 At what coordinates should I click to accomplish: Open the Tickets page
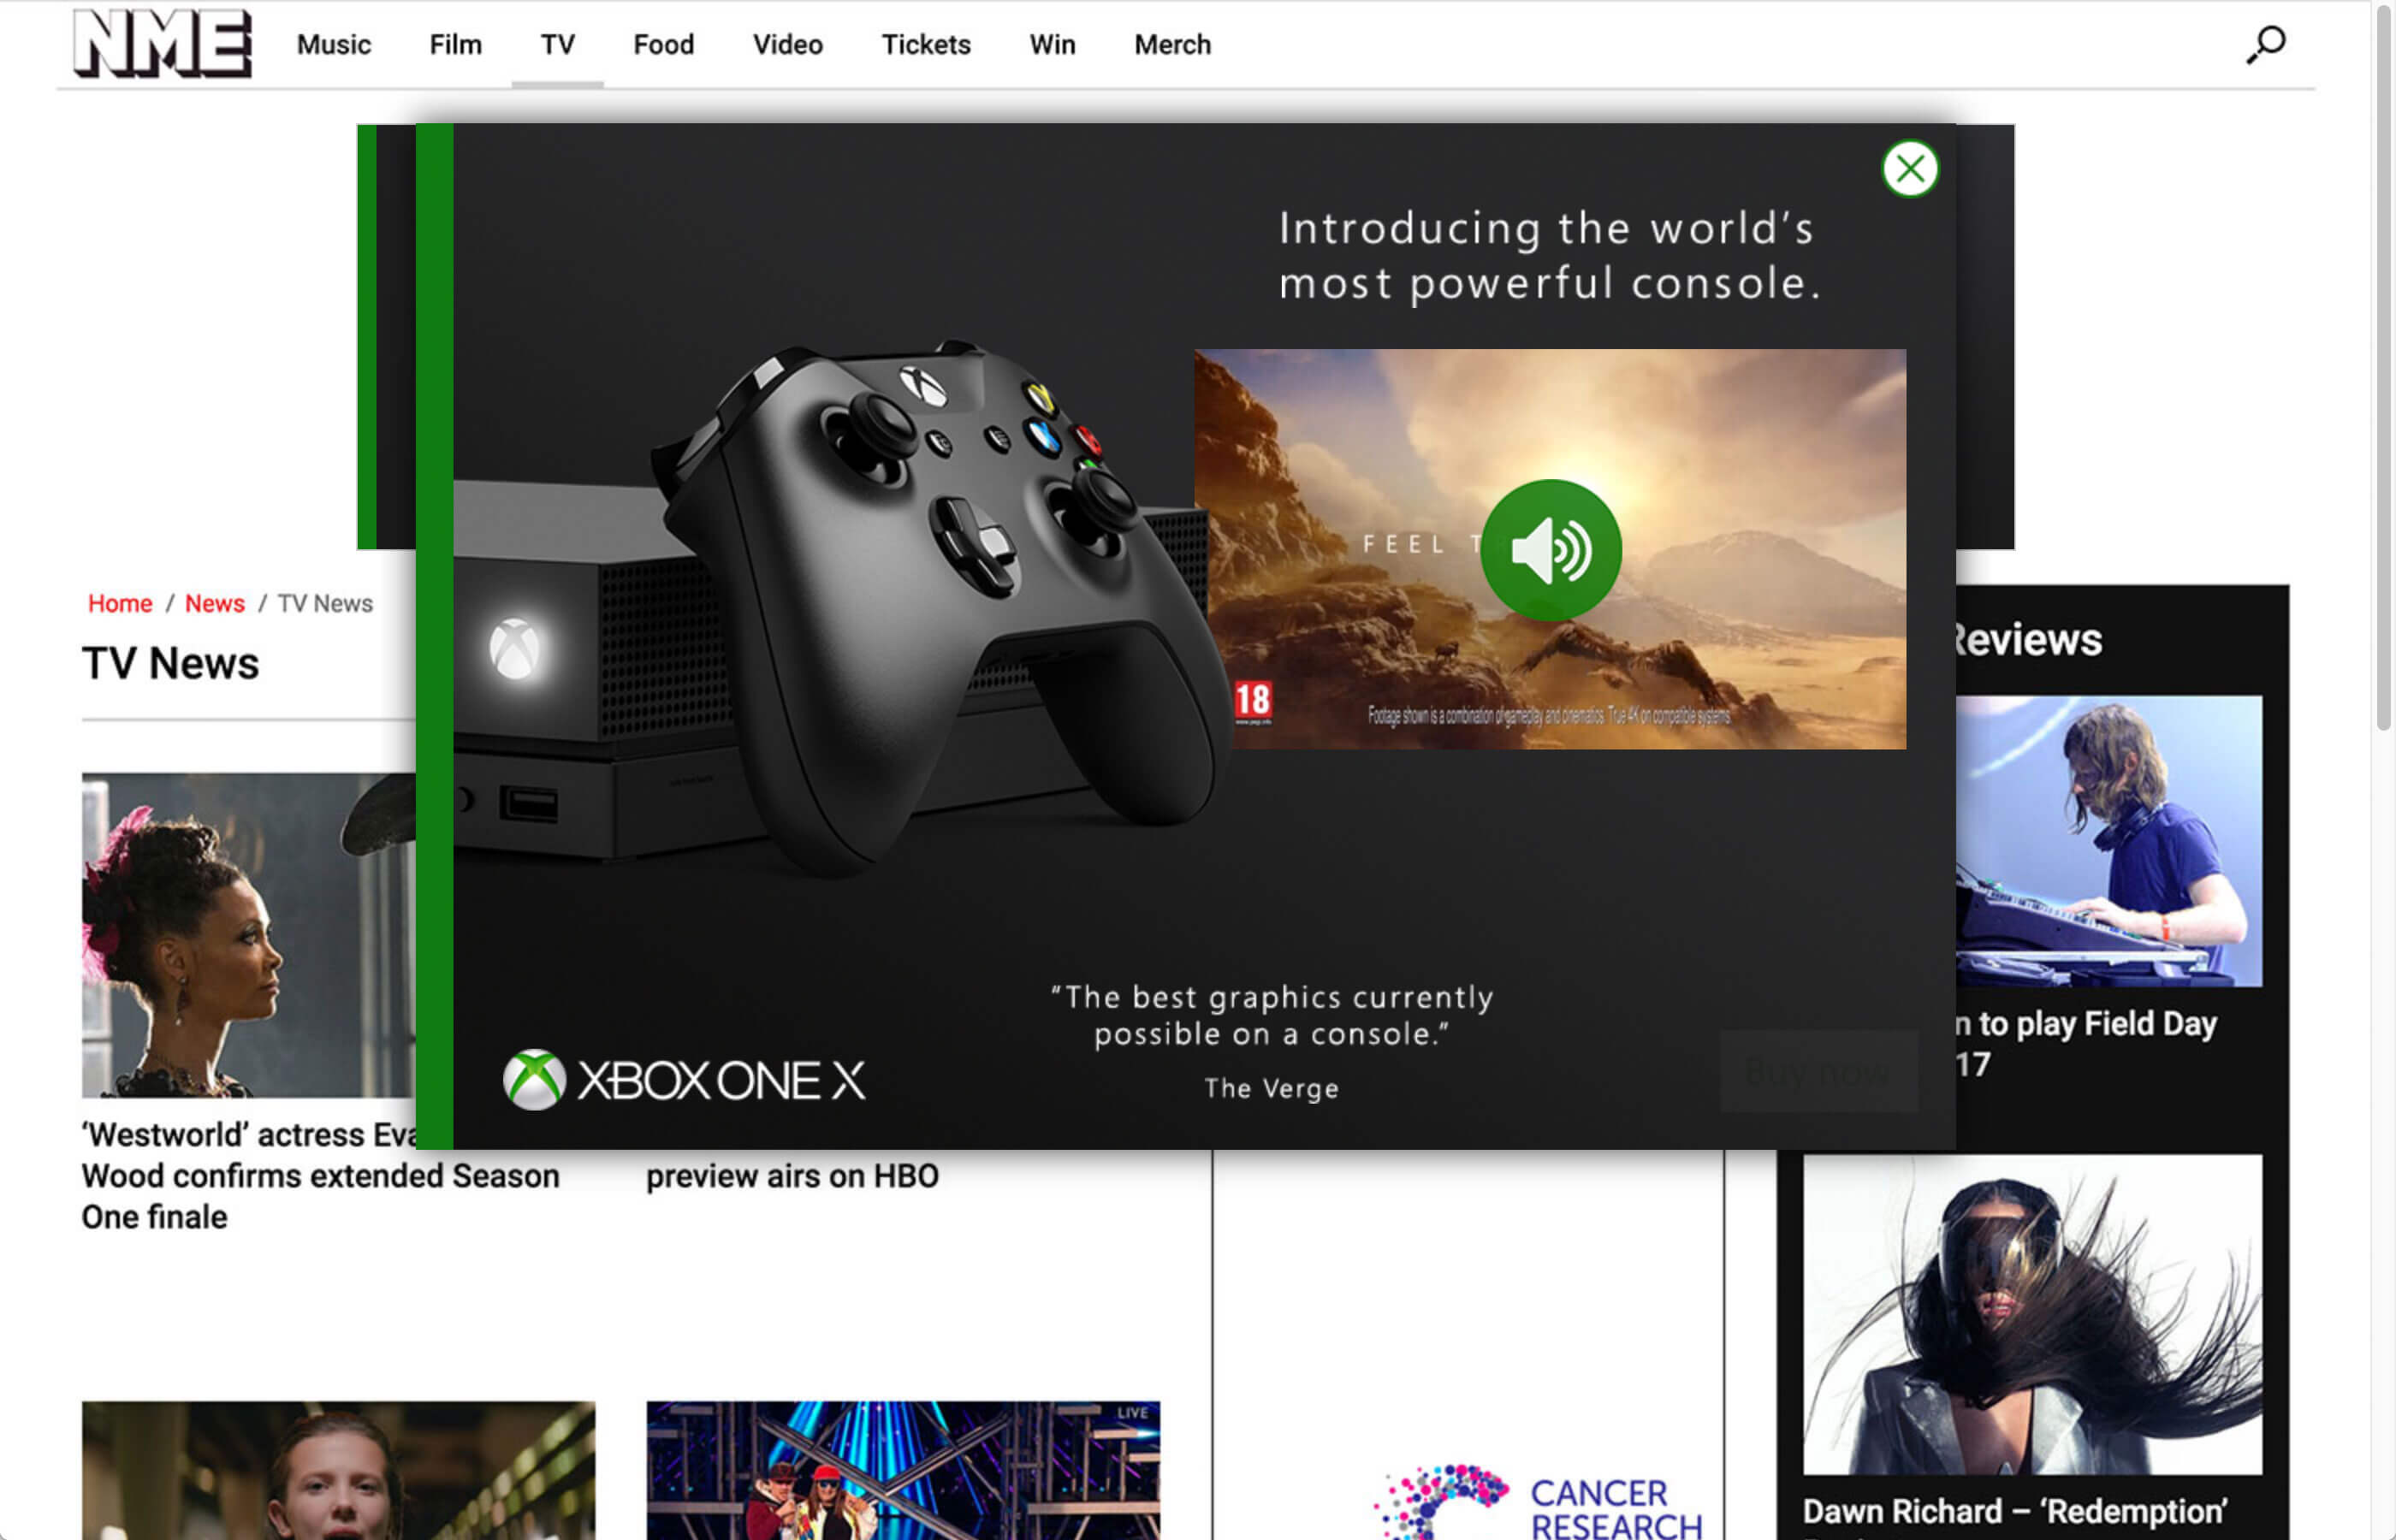point(926,45)
